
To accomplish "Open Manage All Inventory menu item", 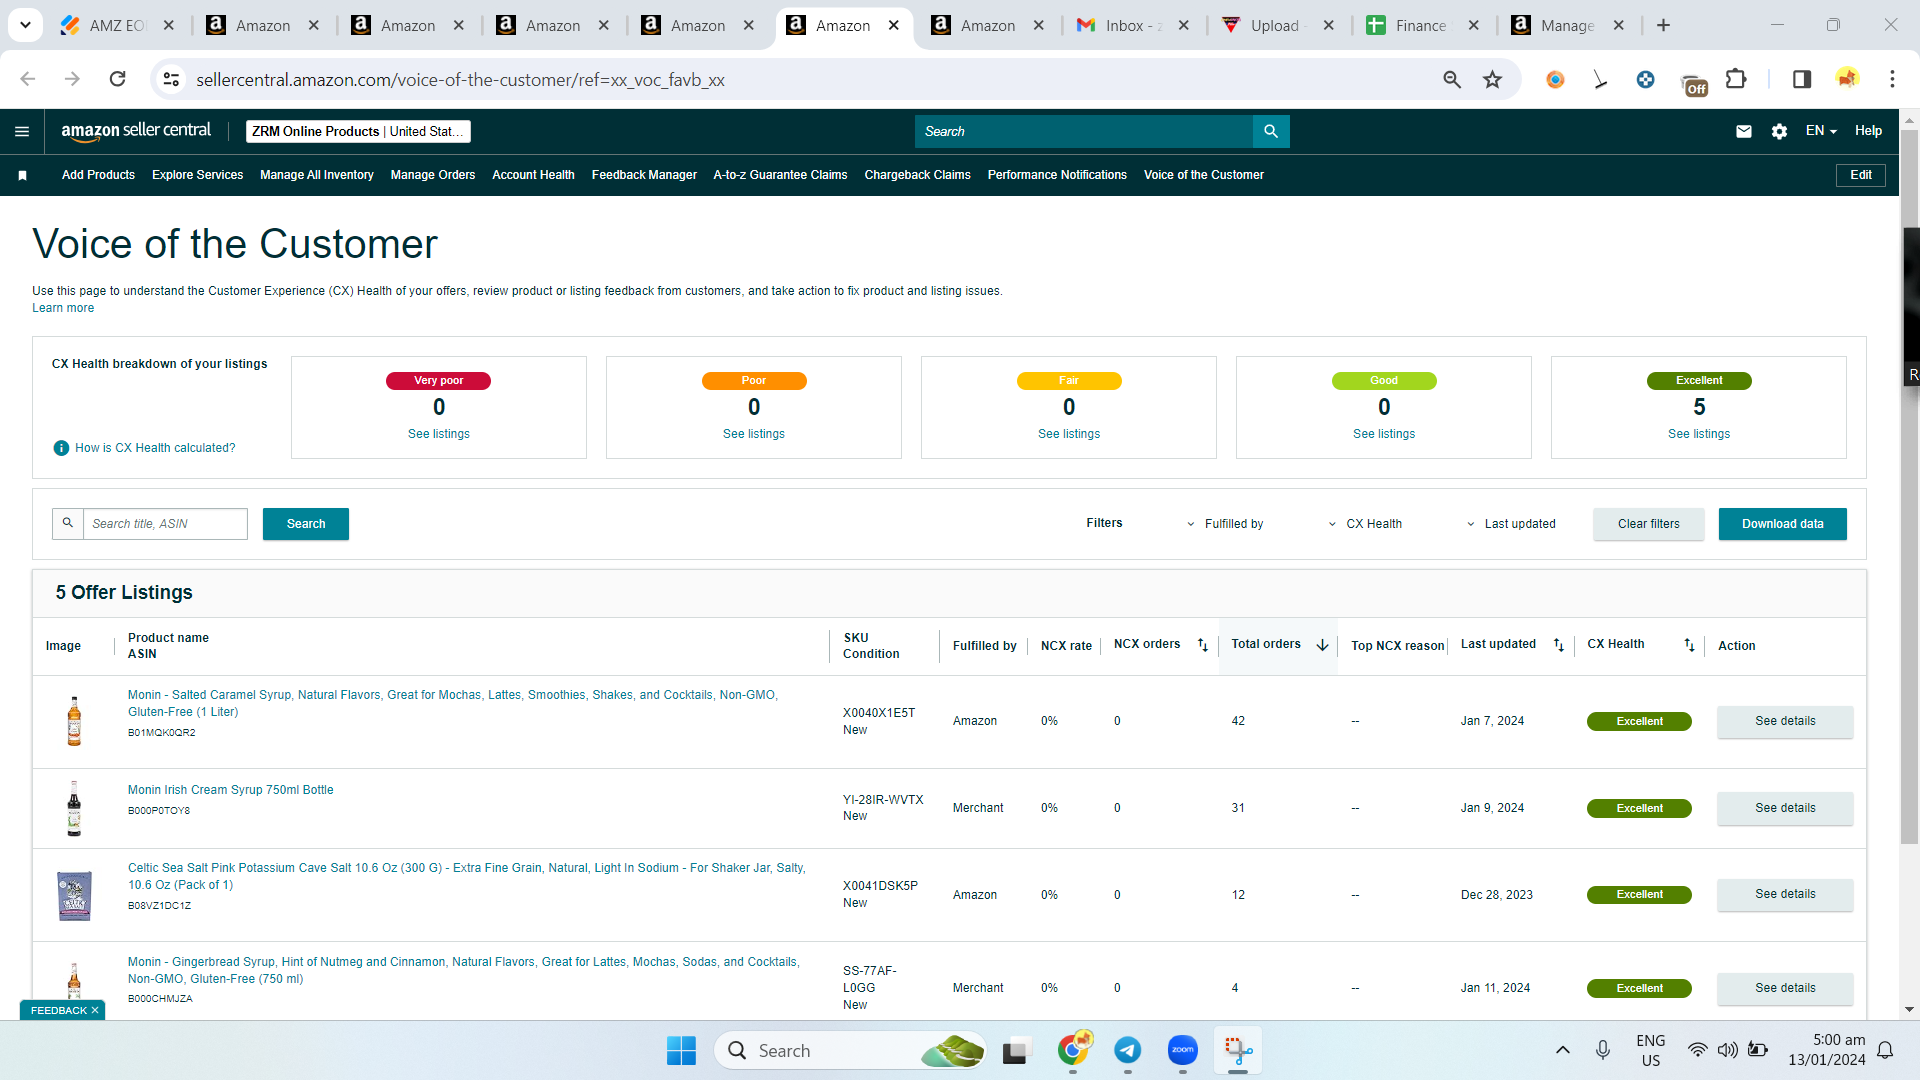I will [317, 175].
